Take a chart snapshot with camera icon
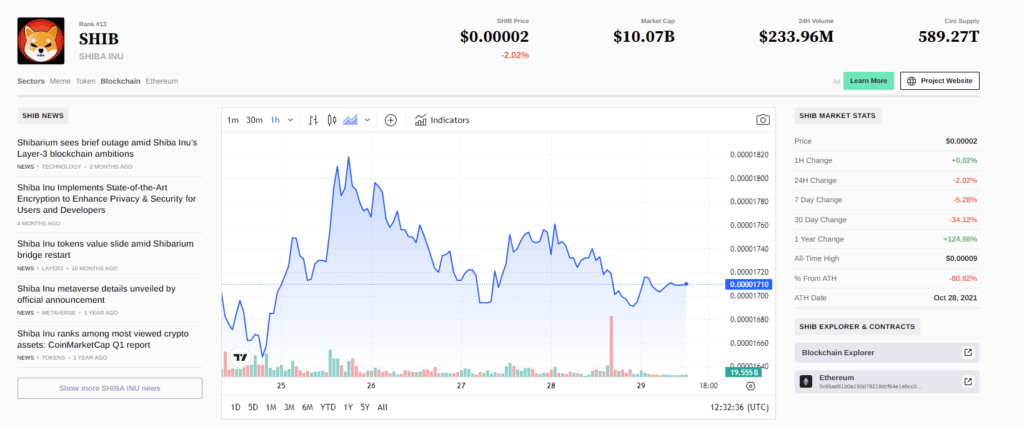The width and height of the screenshot is (1024, 427). [762, 120]
